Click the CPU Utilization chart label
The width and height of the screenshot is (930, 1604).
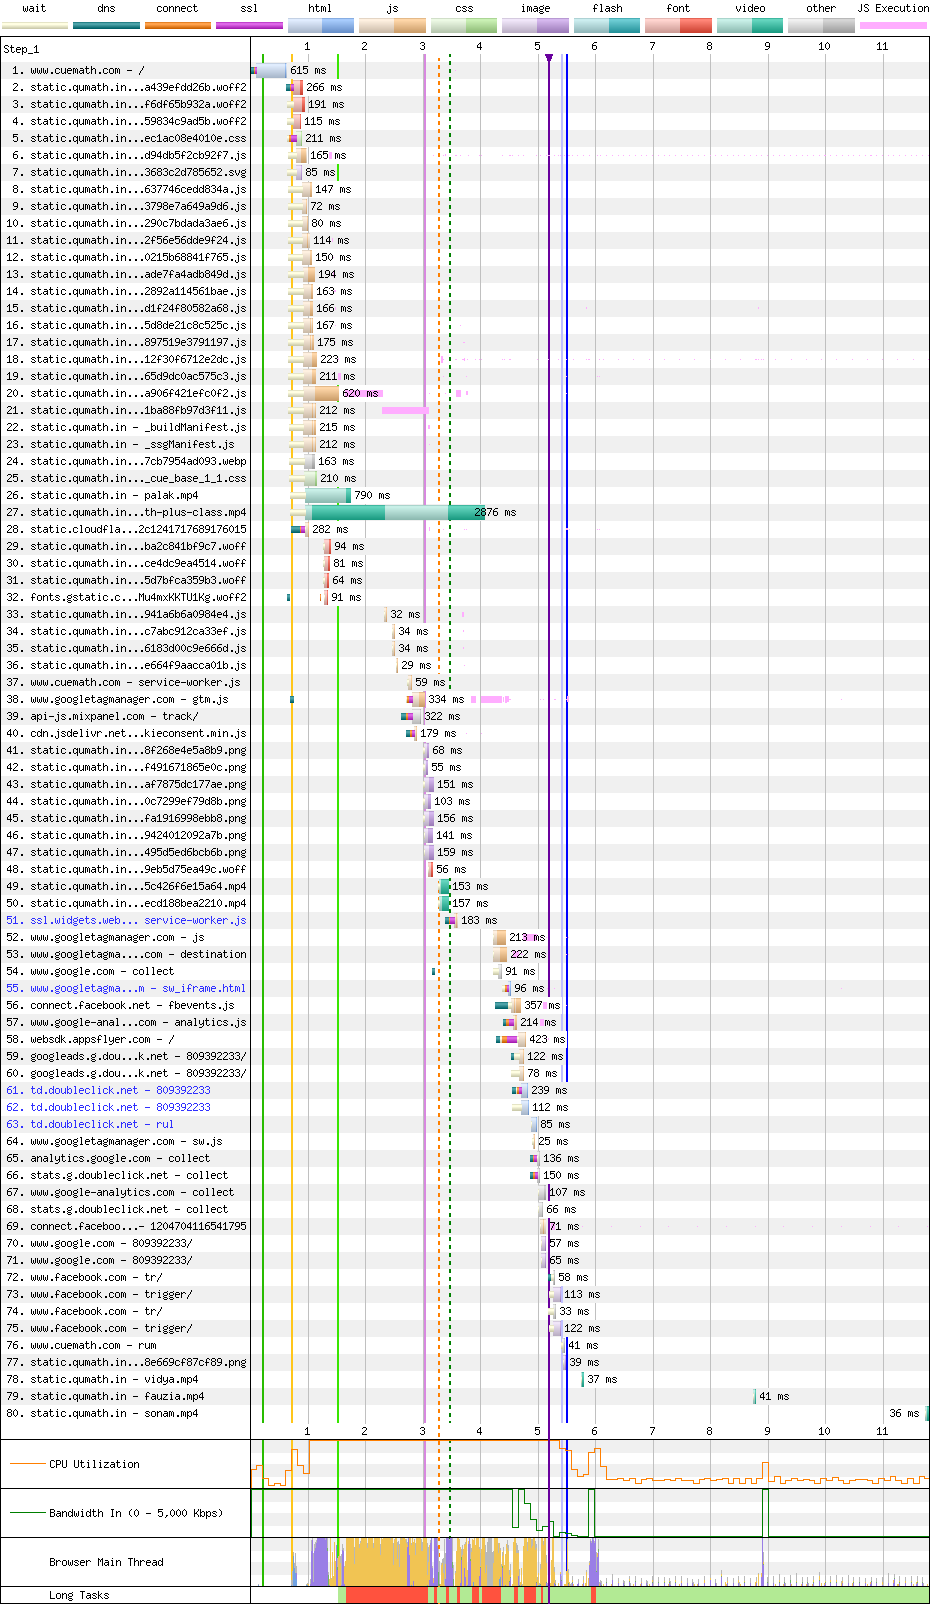coord(94,1464)
